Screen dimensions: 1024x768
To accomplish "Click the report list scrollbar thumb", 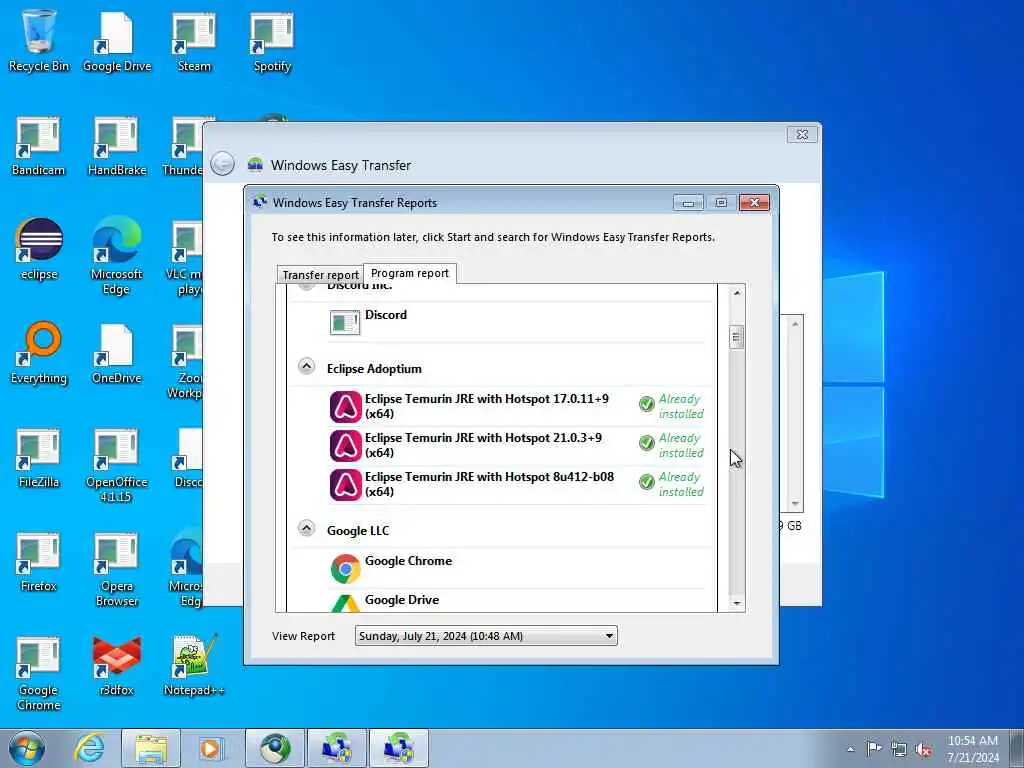I will tap(736, 337).
